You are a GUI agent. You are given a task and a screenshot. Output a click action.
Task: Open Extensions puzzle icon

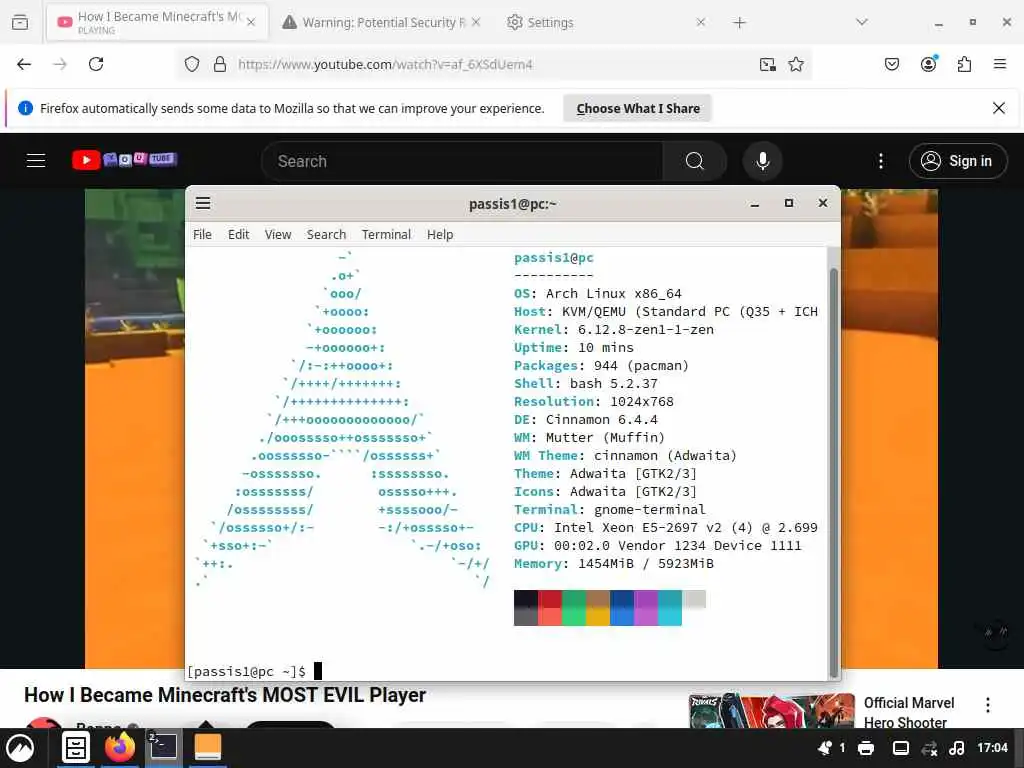(964, 64)
